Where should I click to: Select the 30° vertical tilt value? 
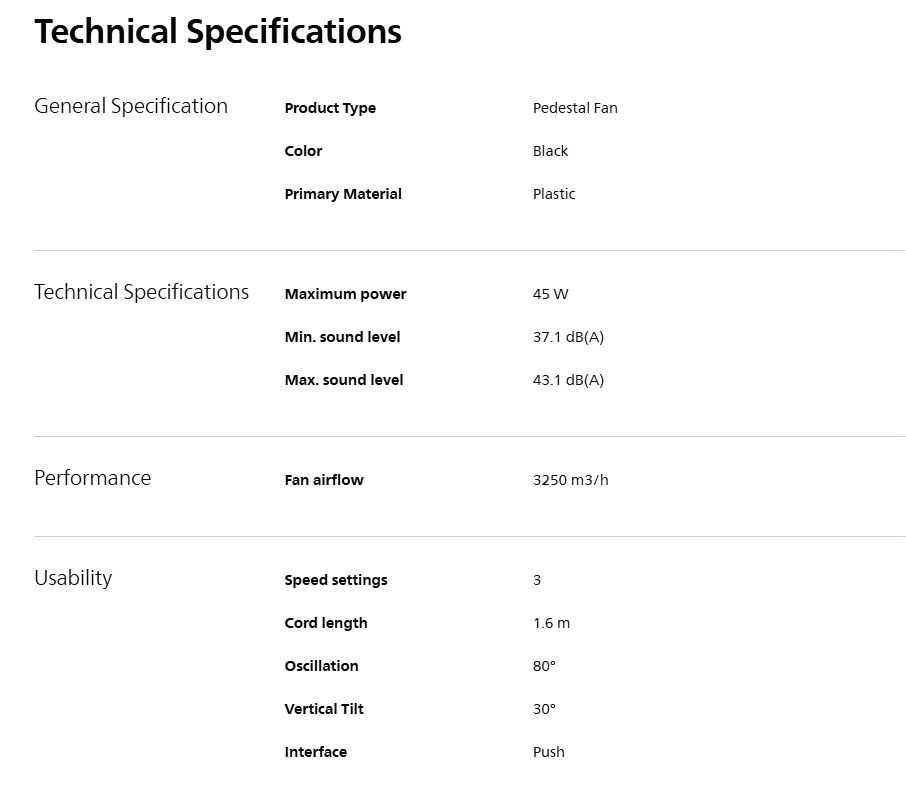[x=544, y=709]
